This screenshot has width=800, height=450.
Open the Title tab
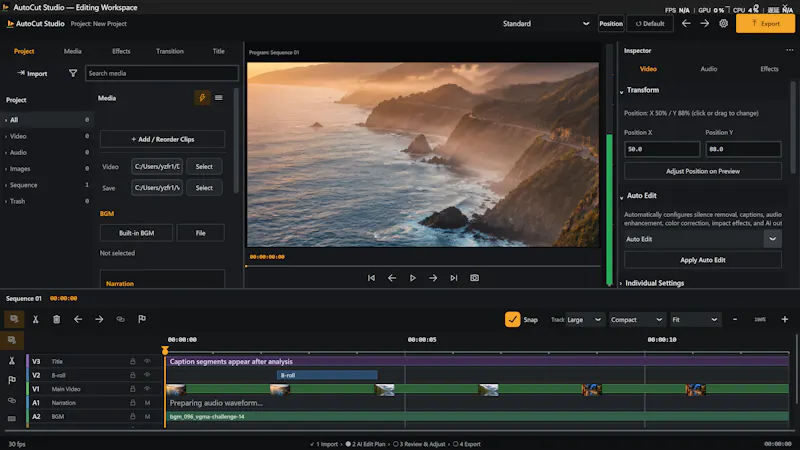tap(218, 51)
